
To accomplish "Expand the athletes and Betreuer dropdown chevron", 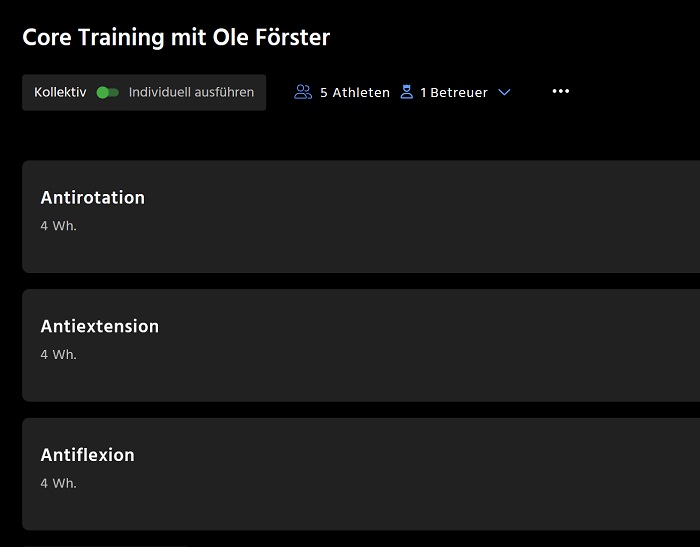I will coord(504,92).
